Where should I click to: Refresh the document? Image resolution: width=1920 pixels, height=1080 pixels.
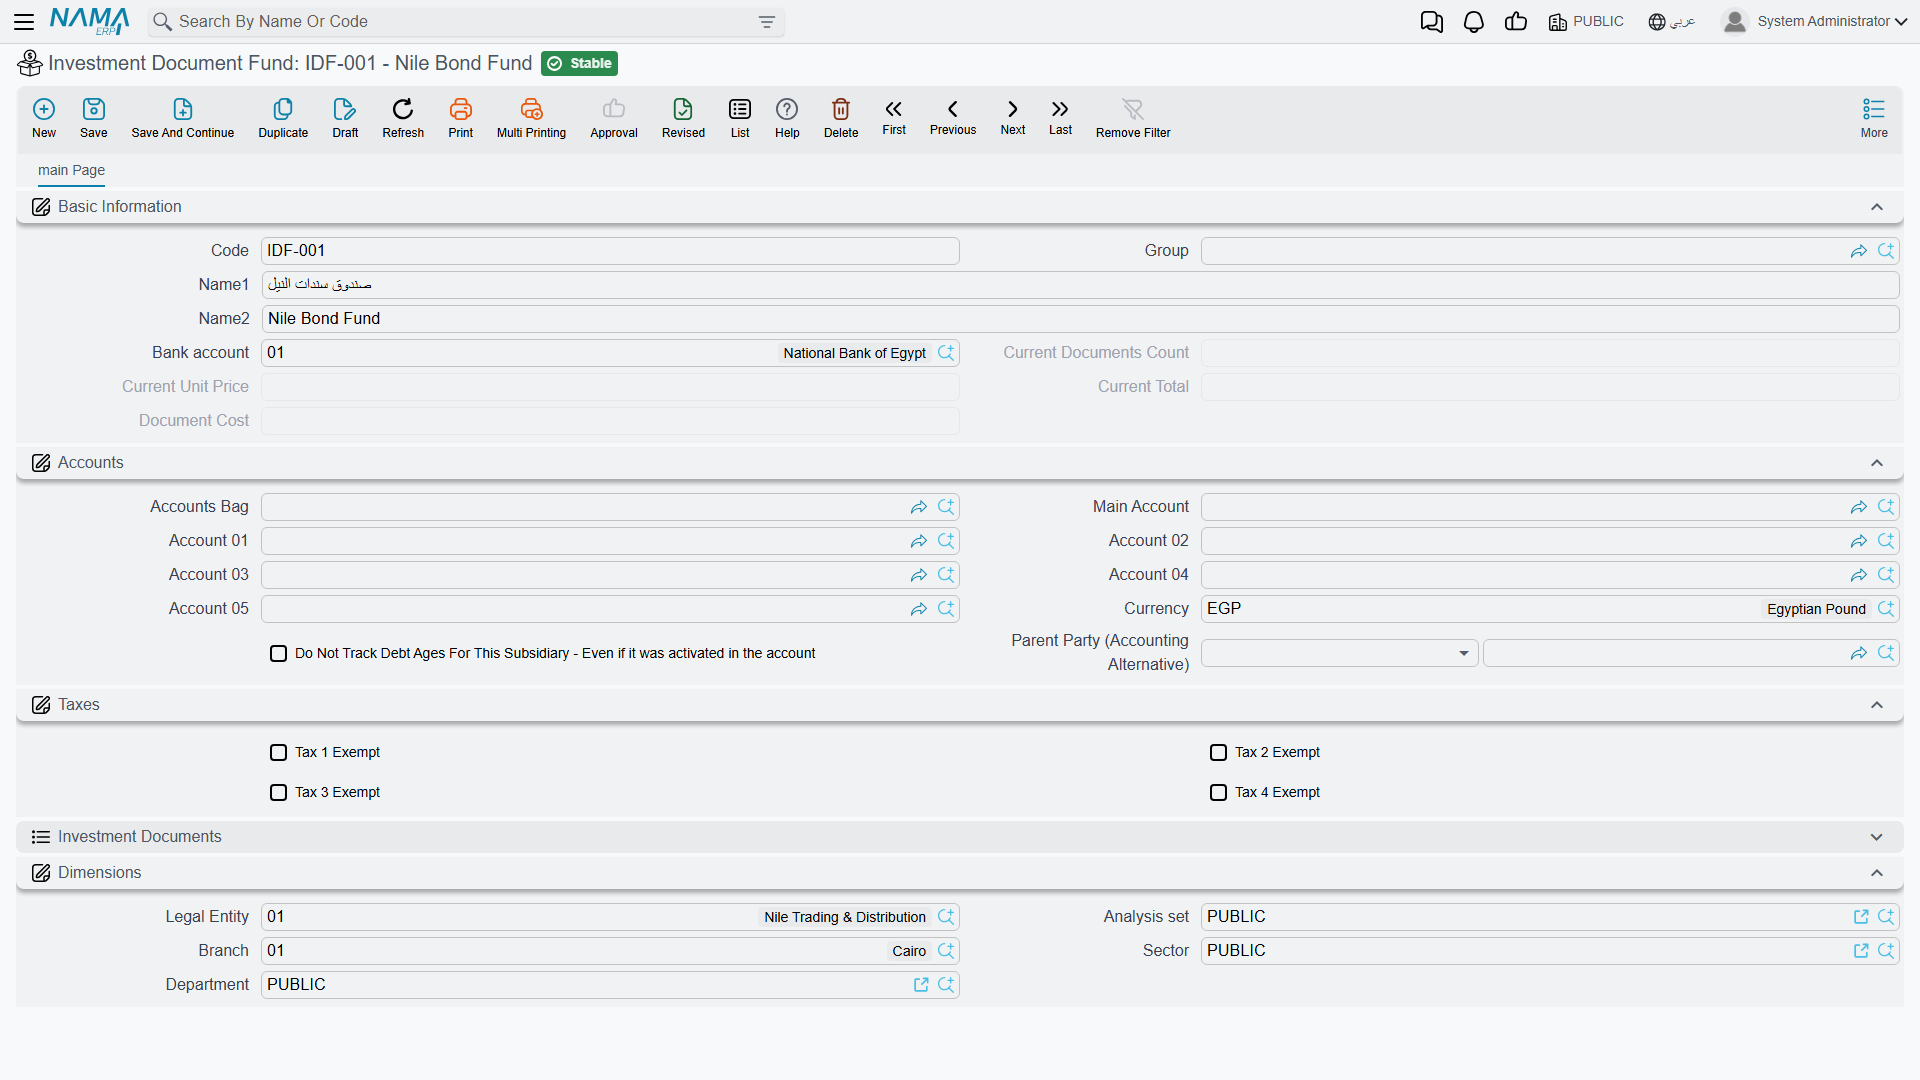point(403,109)
